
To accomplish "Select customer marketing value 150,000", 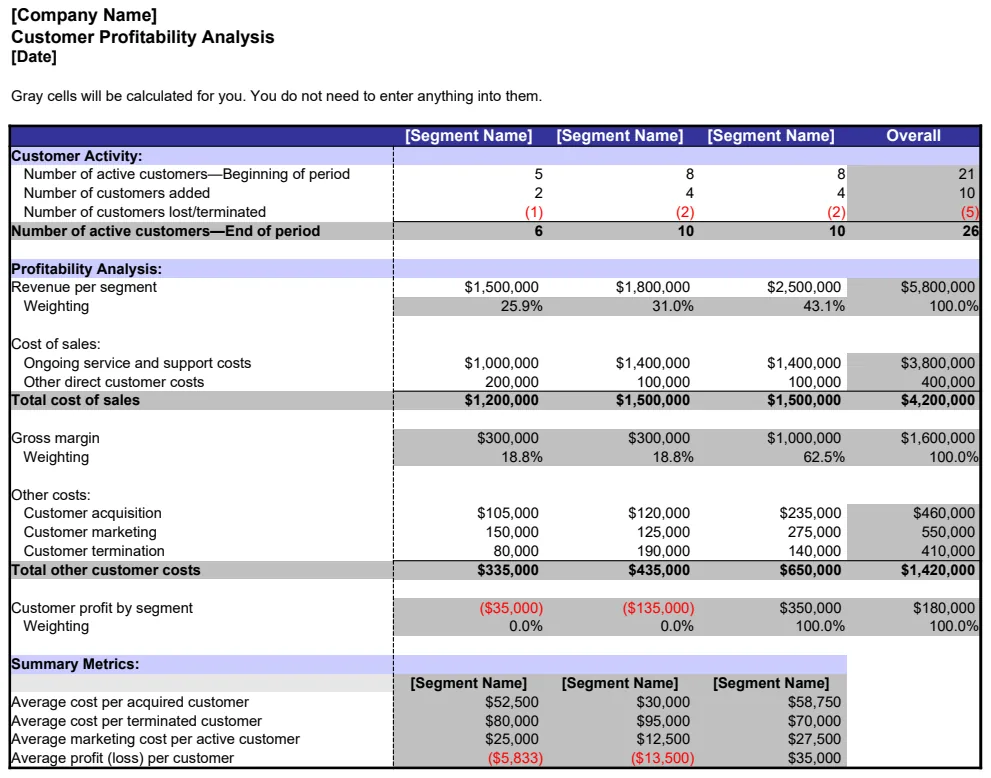I will pyautogui.click(x=512, y=533).
